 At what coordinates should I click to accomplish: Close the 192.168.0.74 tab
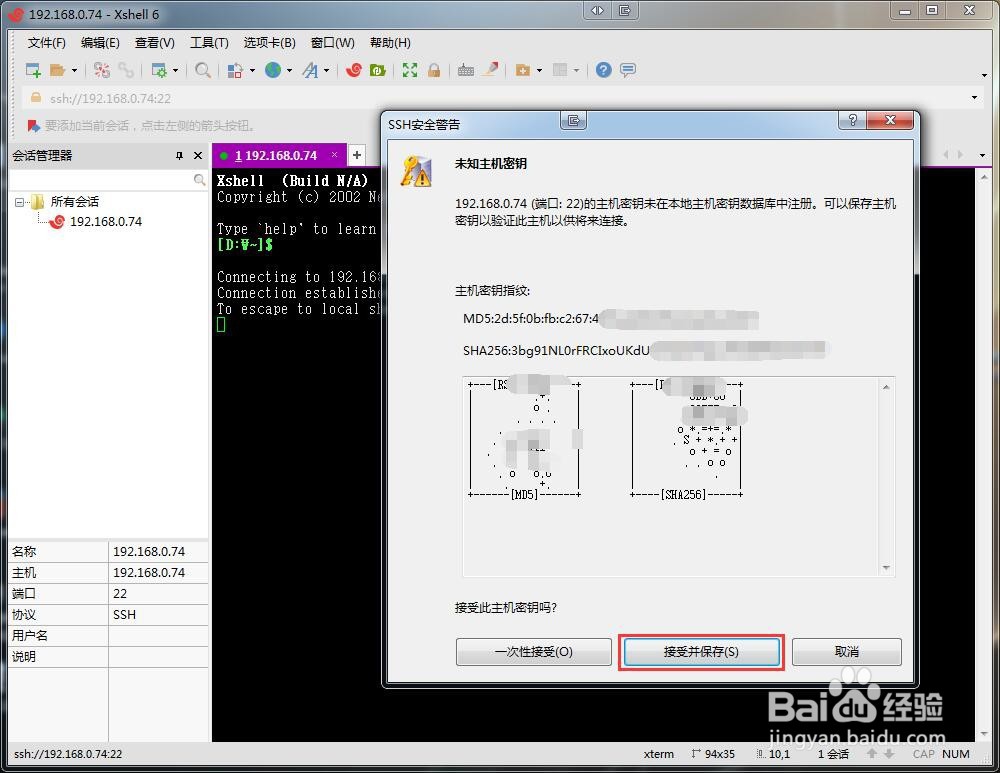(x=334, y=155)
